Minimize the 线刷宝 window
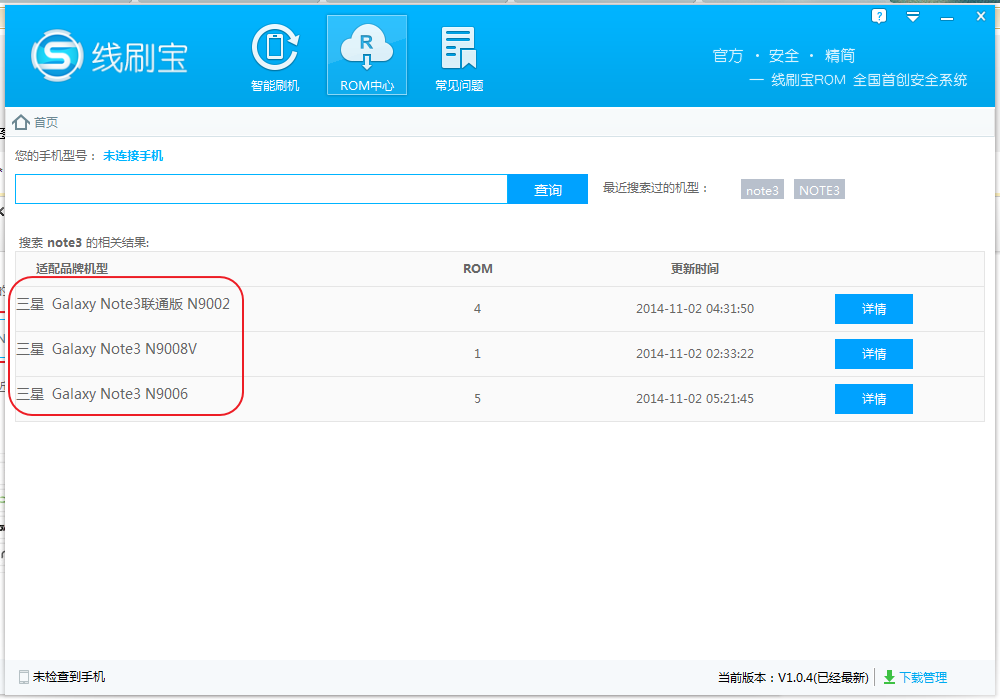The height and width of the screenshot is (700, 1000). pos(947,18)
